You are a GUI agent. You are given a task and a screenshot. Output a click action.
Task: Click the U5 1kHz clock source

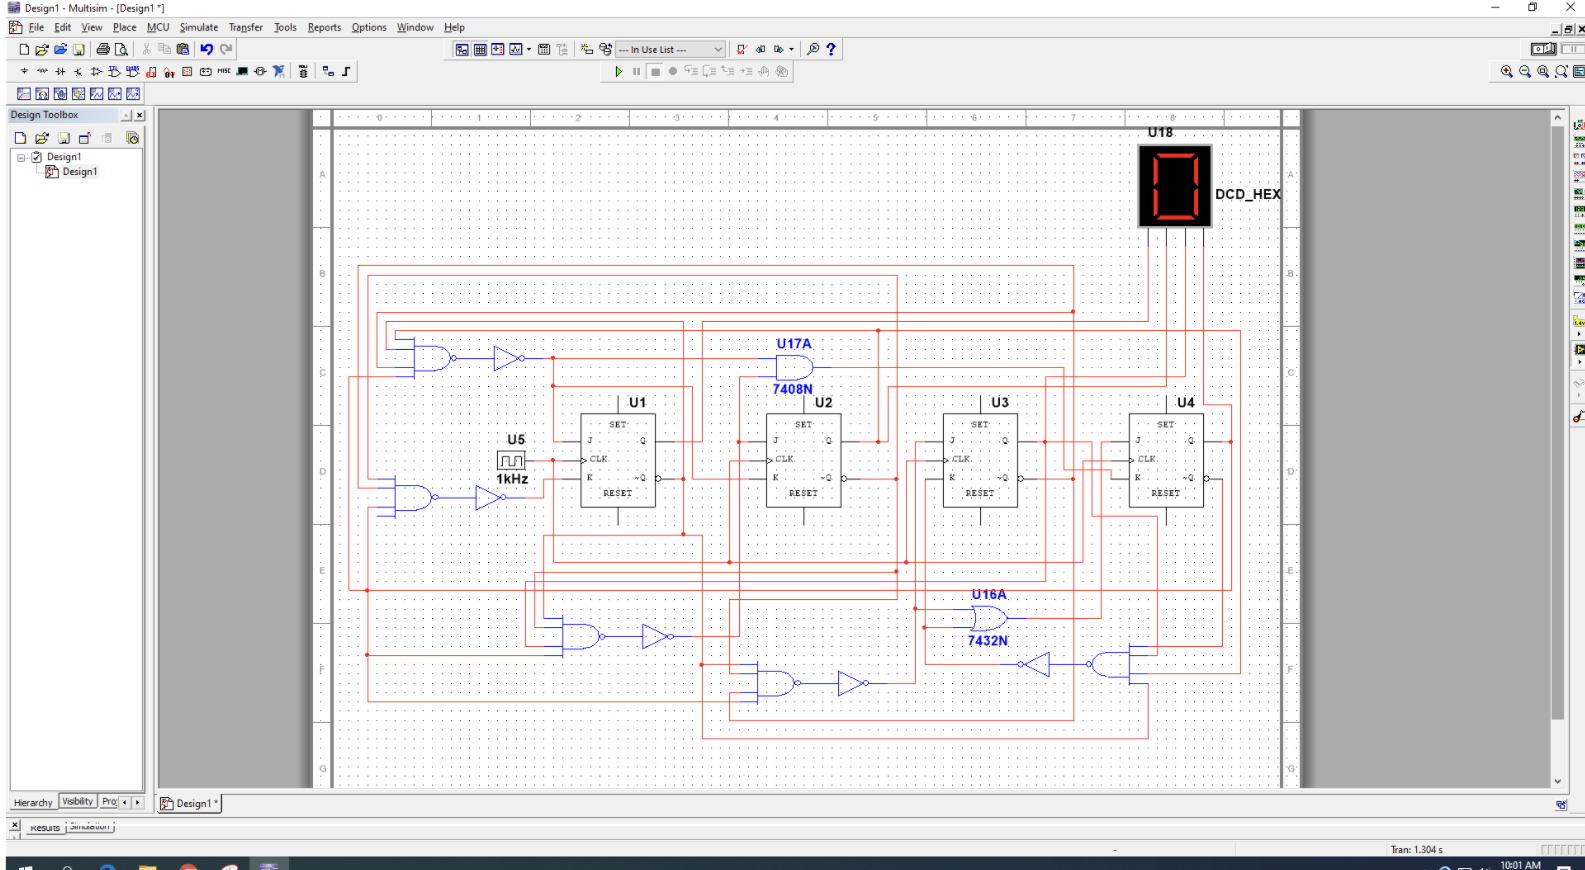click(511, 460)
